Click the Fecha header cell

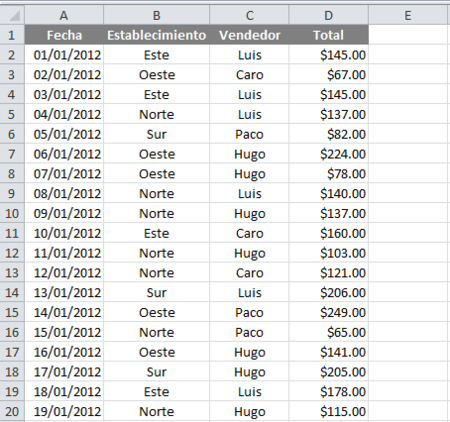[64, 35]
